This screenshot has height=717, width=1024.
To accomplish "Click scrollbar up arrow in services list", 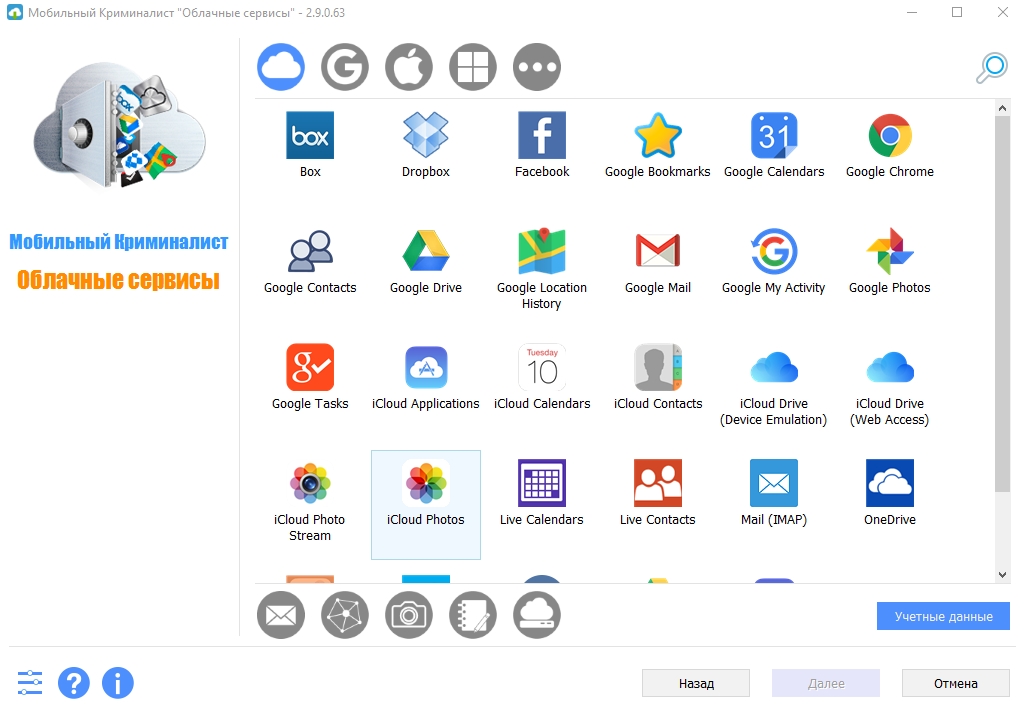I will [1002, 108].
